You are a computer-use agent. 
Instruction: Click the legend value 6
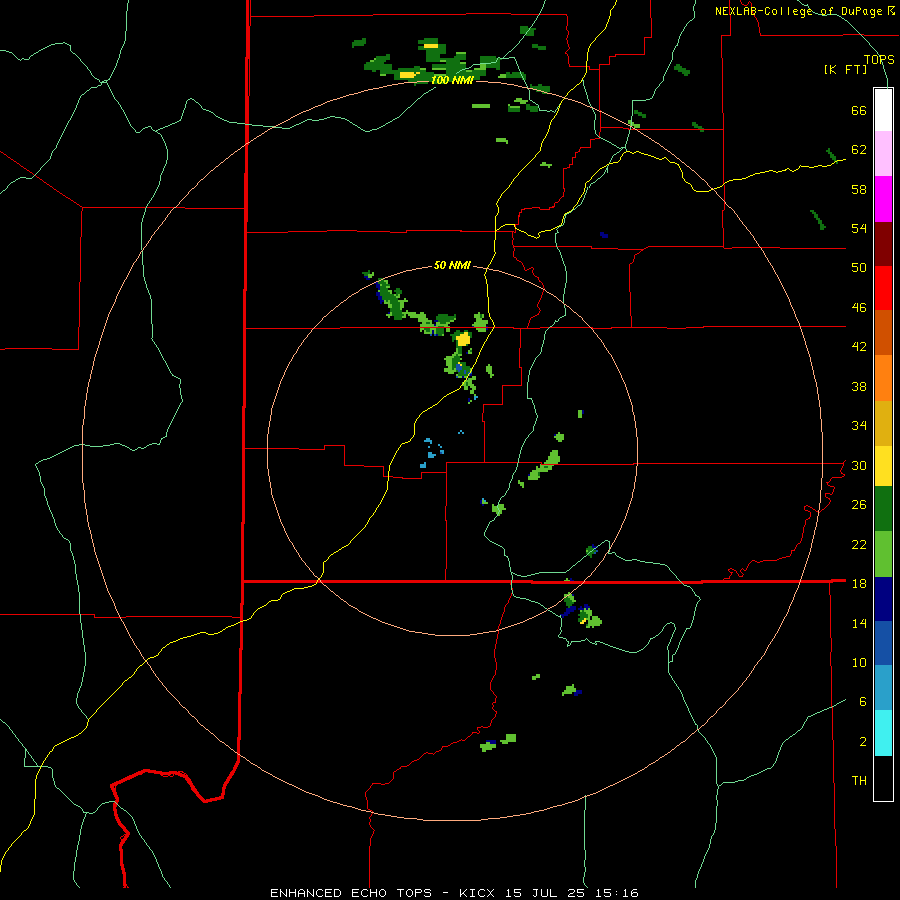tap(863, 701)
